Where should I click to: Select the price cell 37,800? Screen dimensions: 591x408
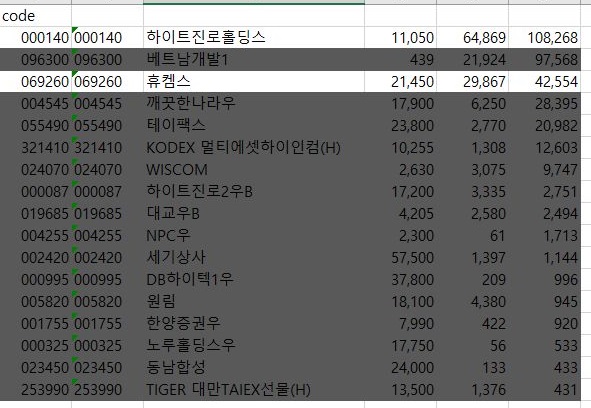coord(401,279)
